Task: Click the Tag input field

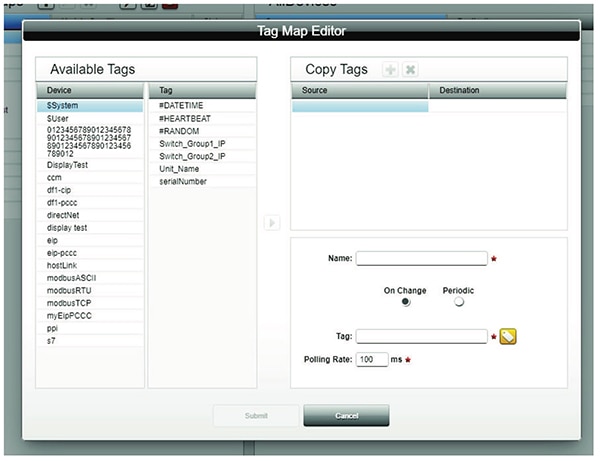Action: click(421, 336)
